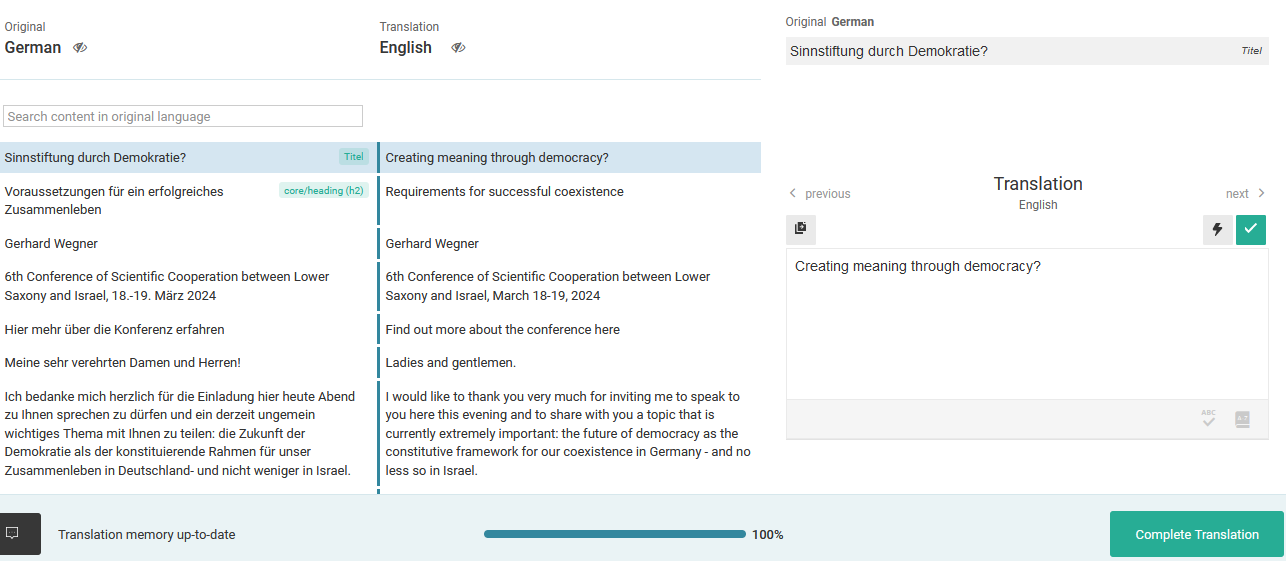The image size is (1286, 561).
Task: Toggle visibility eye beside English
Action: tap(458, 48)
